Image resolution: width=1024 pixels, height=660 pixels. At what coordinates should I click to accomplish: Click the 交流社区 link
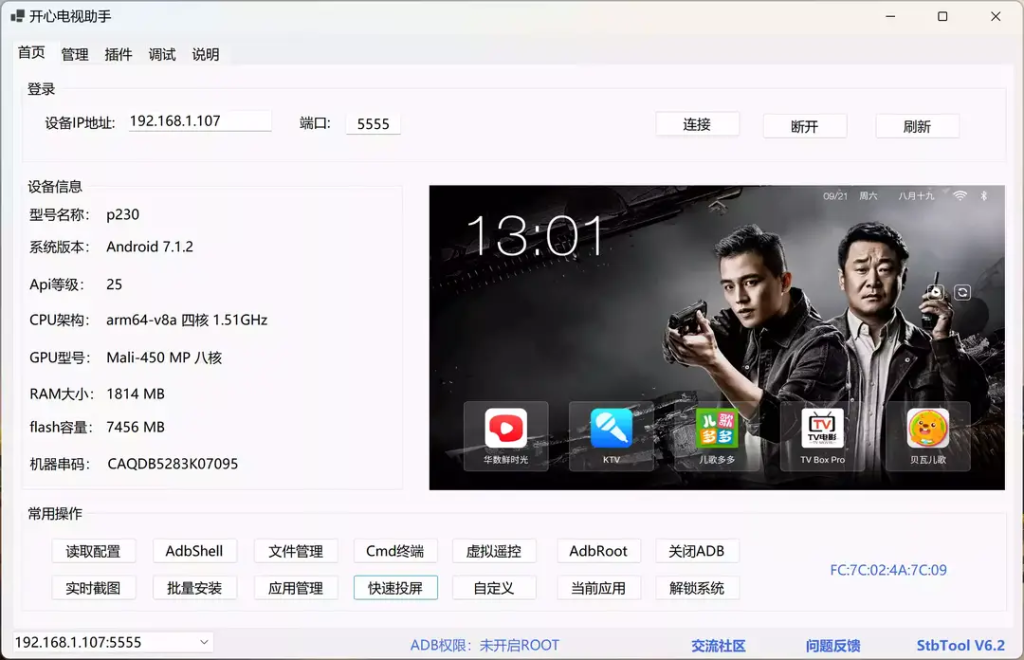[718, 646]
